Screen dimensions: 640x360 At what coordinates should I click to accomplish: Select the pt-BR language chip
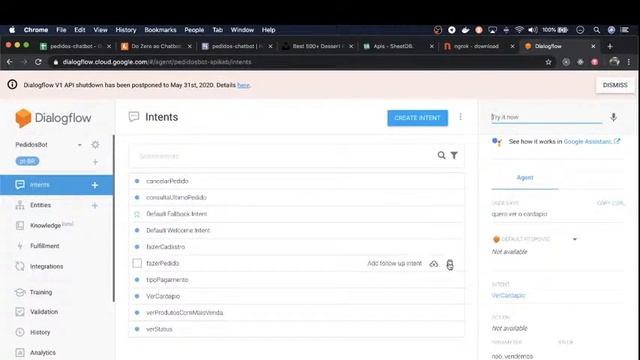point(27,161)
